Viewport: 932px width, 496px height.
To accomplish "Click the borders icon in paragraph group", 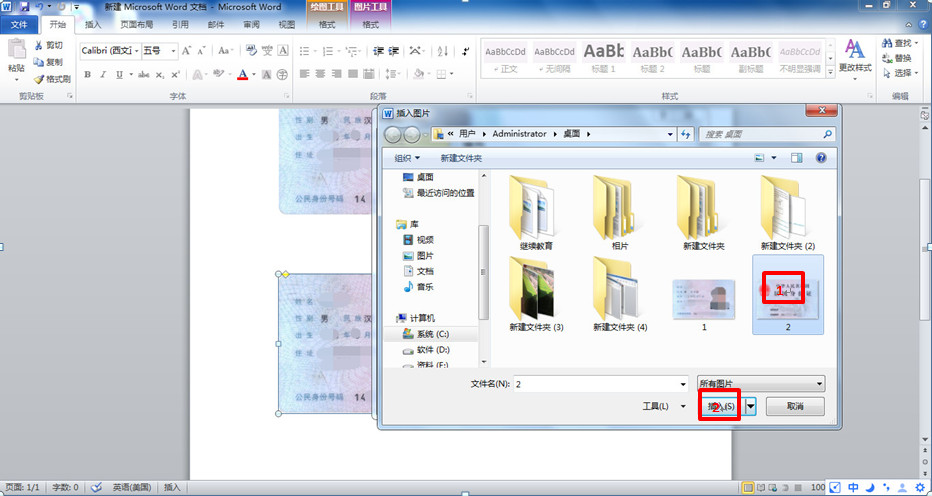I will coord(441,75).
